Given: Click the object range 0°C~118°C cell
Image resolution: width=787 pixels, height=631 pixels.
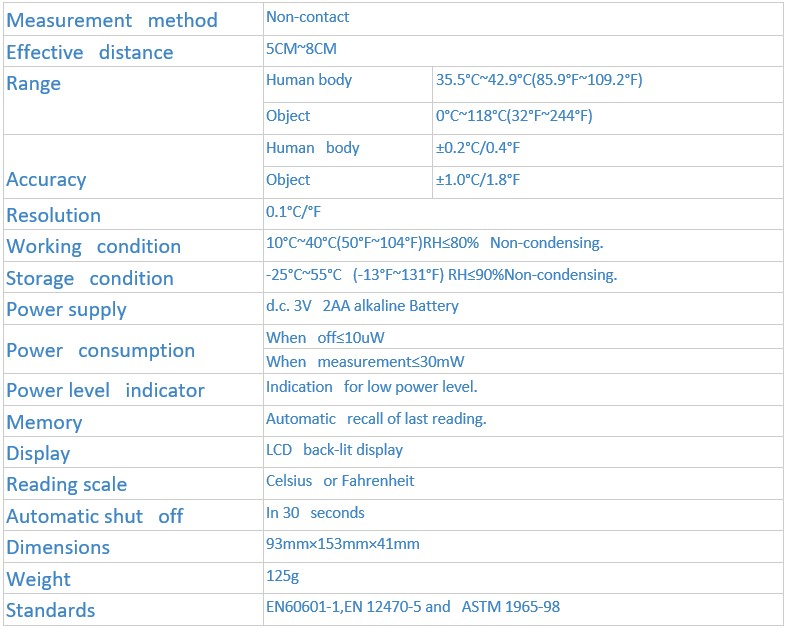Looking at the screenshot, I should click(x=514, y=116).
